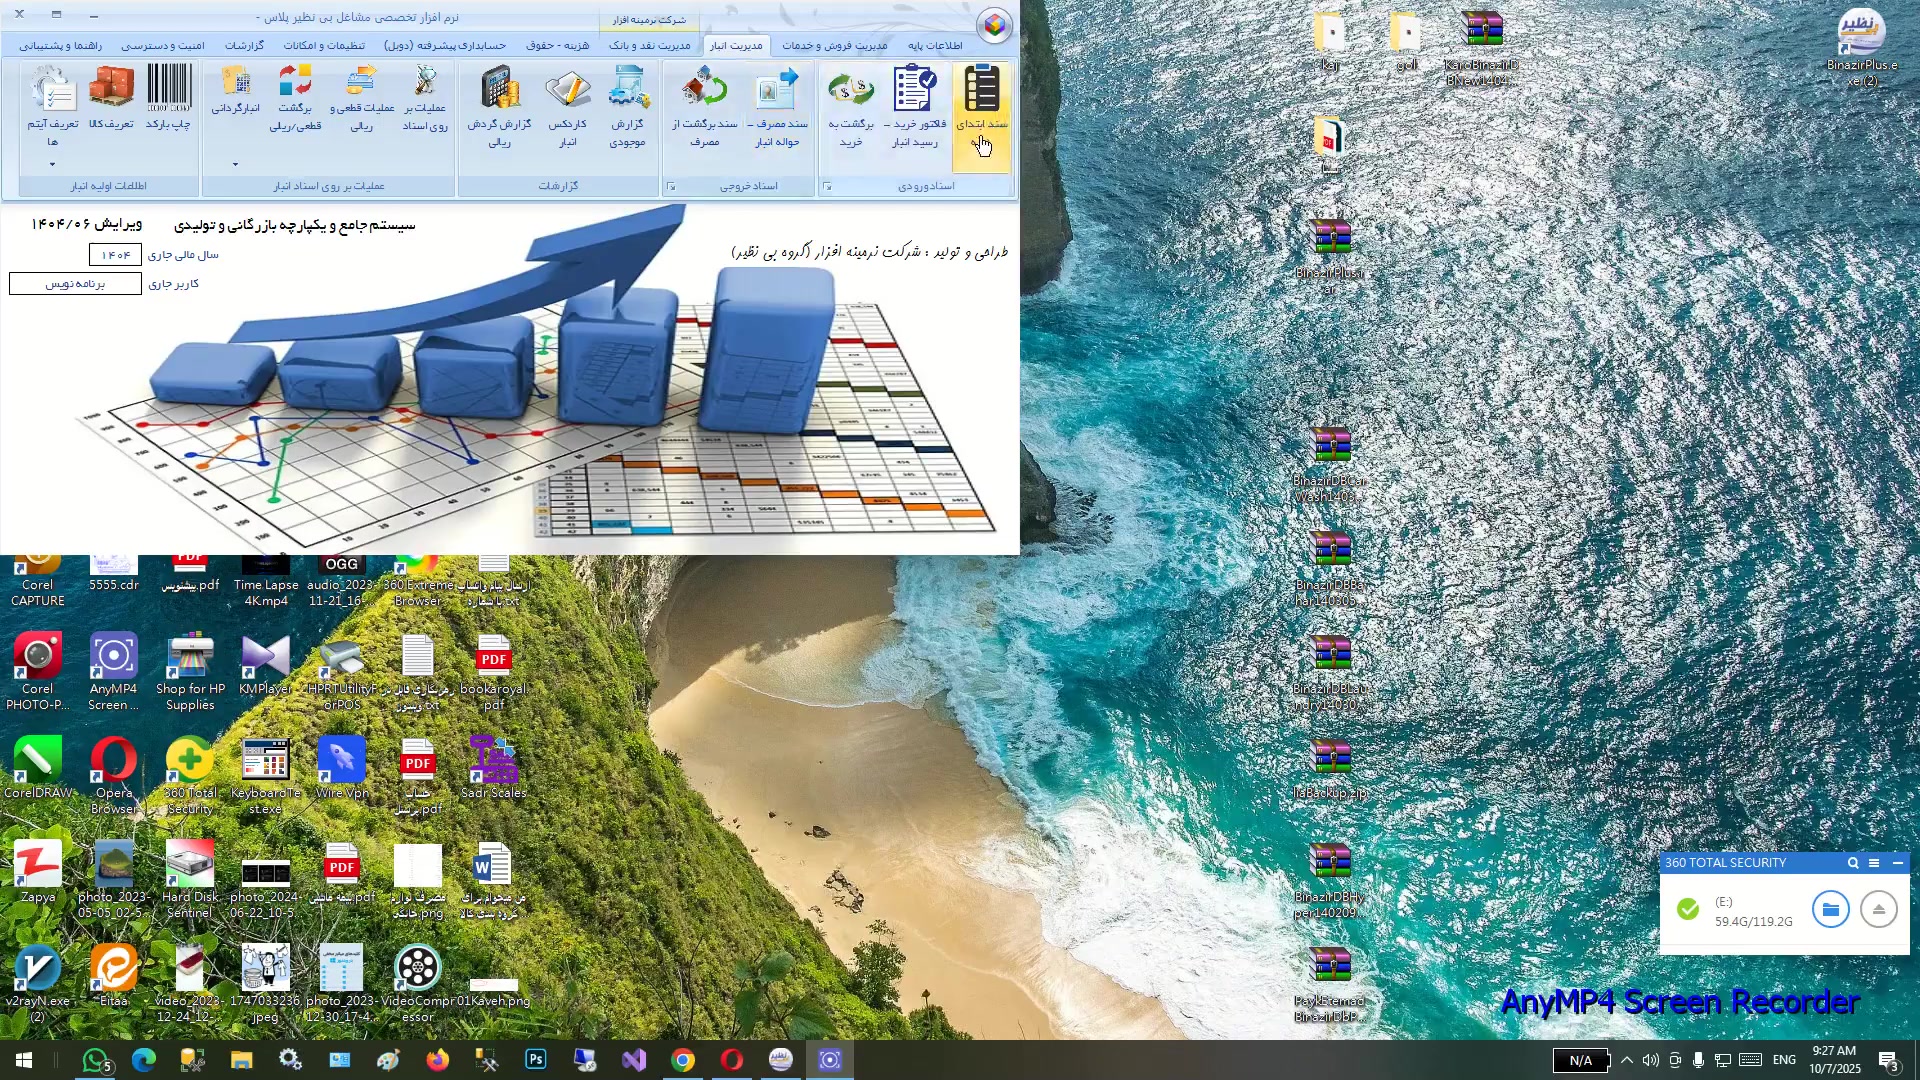Open Google Chrome from the taskbar
The height and width of the screenshot is (1080, 1920).
683,1061
